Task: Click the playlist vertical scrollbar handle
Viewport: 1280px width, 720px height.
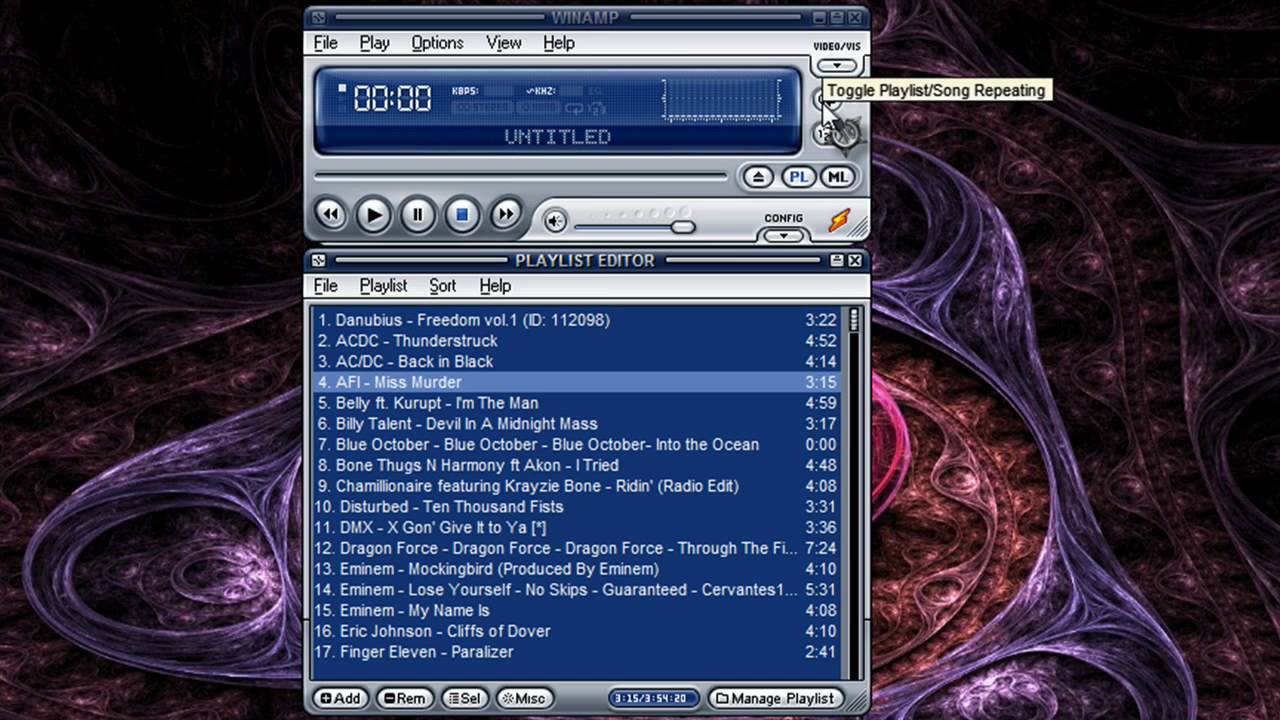Action: tap(854, 320)
